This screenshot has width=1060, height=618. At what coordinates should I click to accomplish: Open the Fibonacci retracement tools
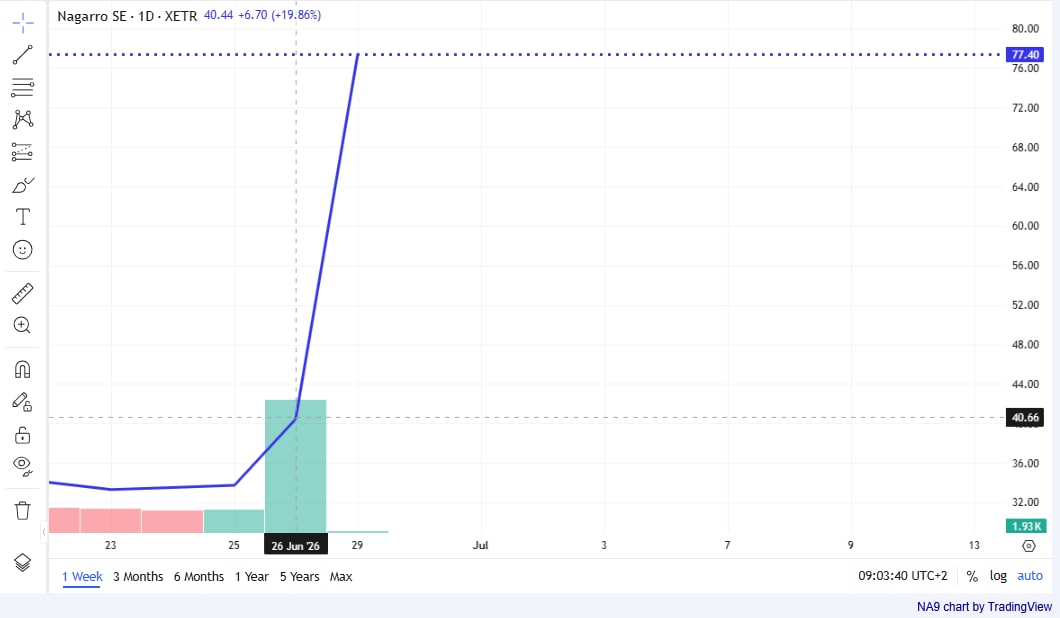coord(22,87)
